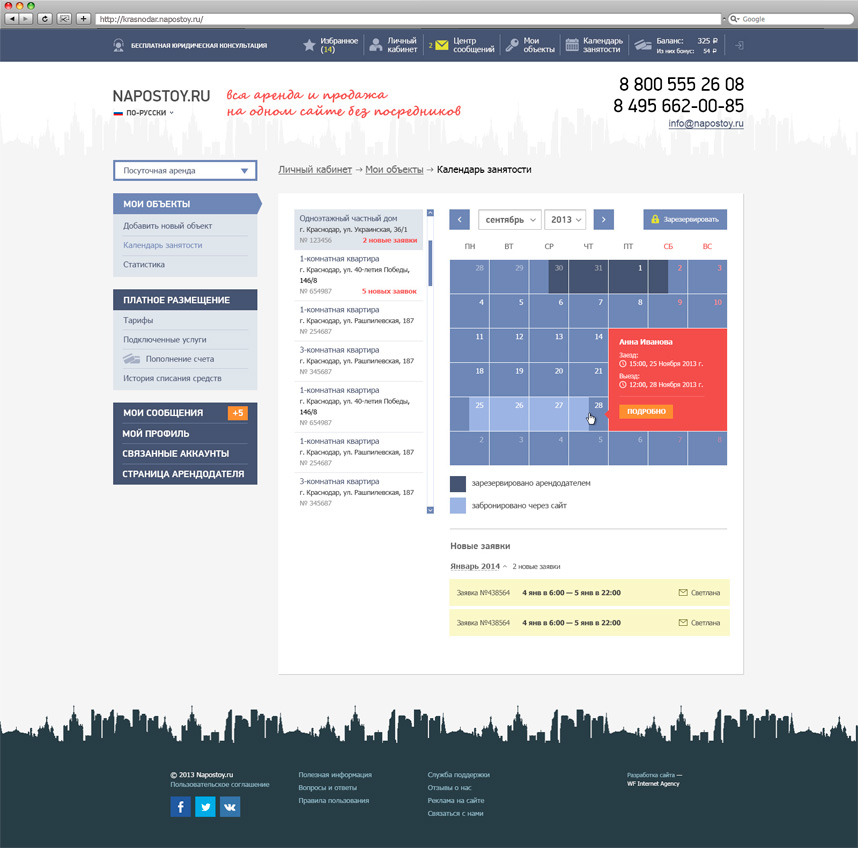The height and width of the screenshot is (848, 858).
Task: Click the info@napostoy.ru email link
Action: click(706, 124)
